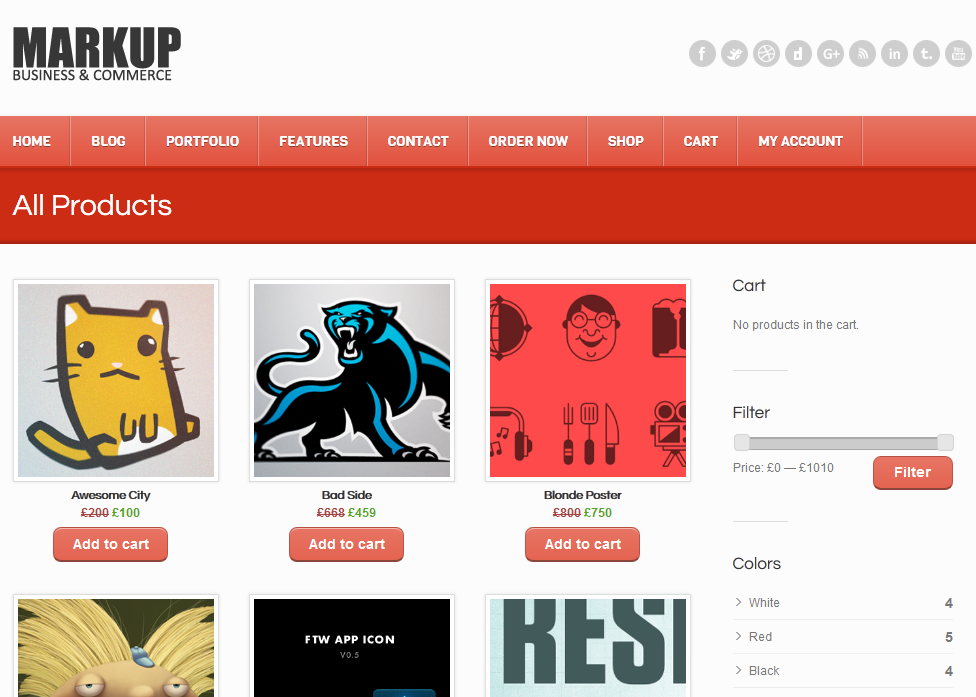Expand the White color filter
This screenshot has width=976, height=697.
click(x=843, y=602)
